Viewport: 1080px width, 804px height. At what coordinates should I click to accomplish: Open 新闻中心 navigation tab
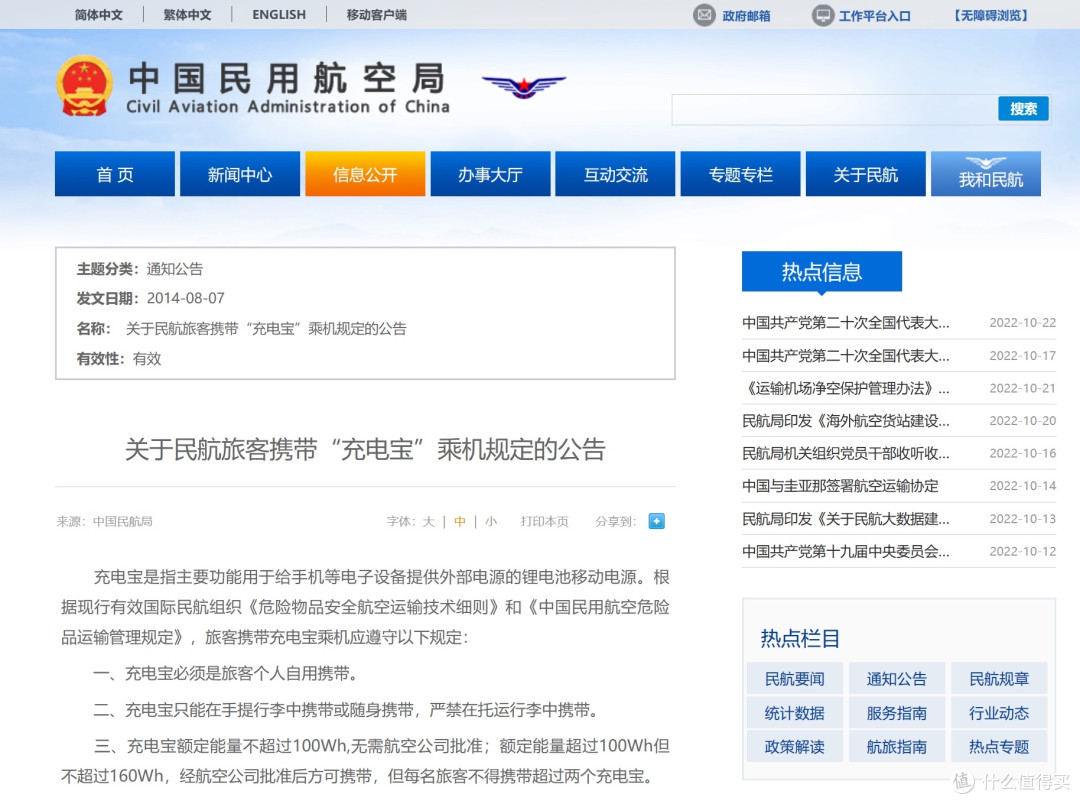(x=240, y=174)
